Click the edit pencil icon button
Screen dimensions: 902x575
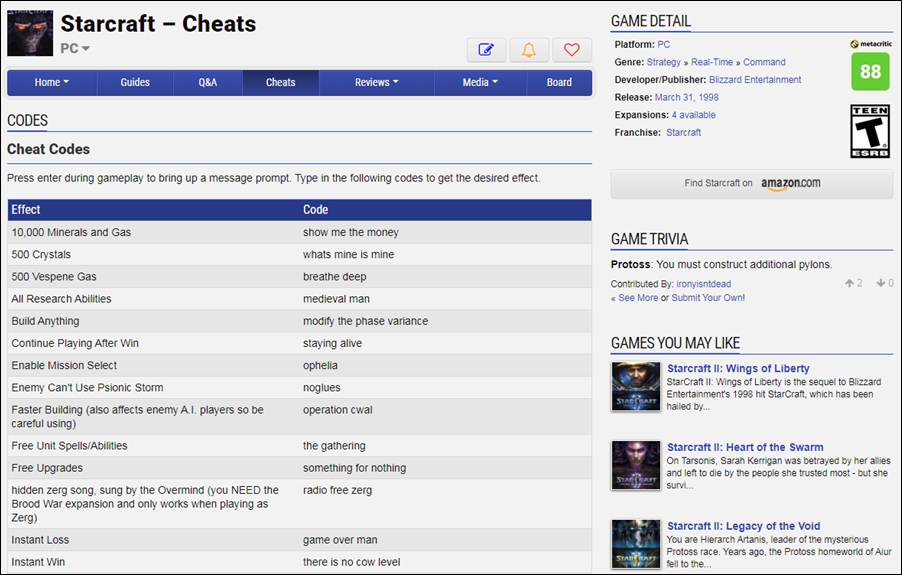[x=487, y=50]
